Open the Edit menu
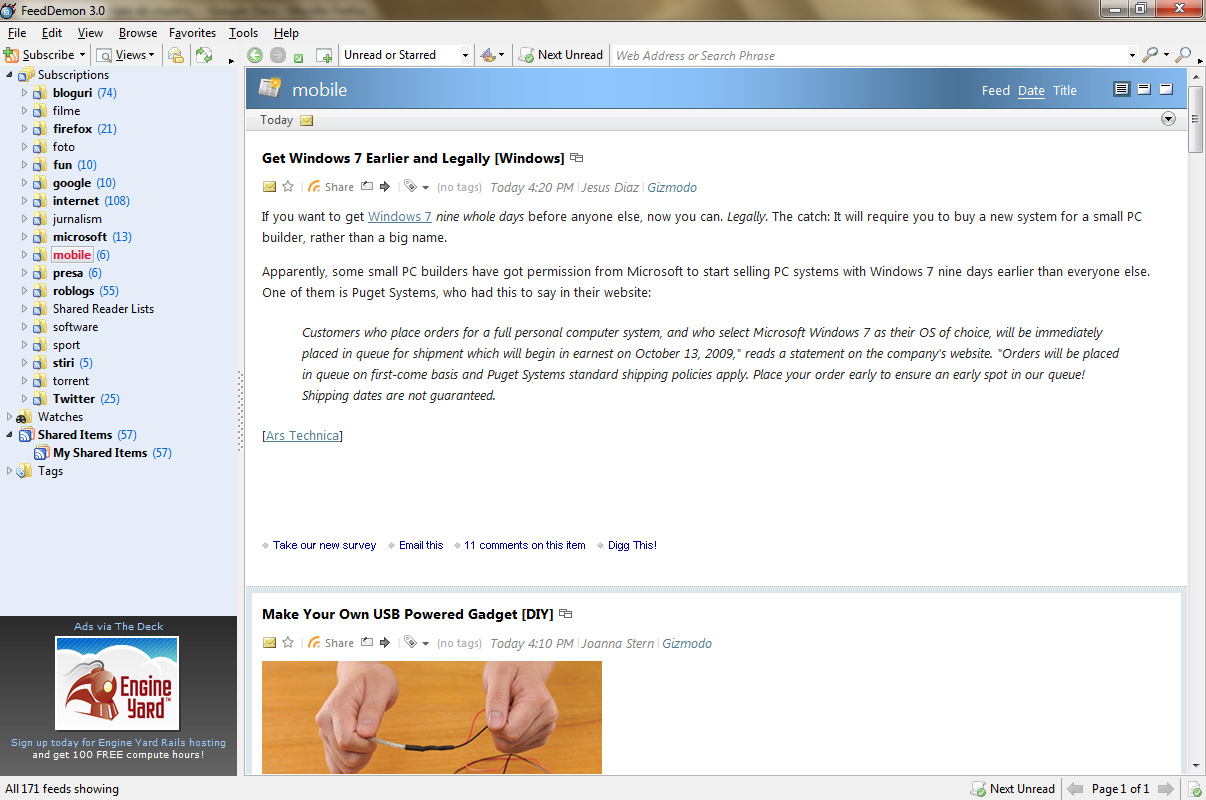The width and height of the screenshot is (1206, 800). 52,33
